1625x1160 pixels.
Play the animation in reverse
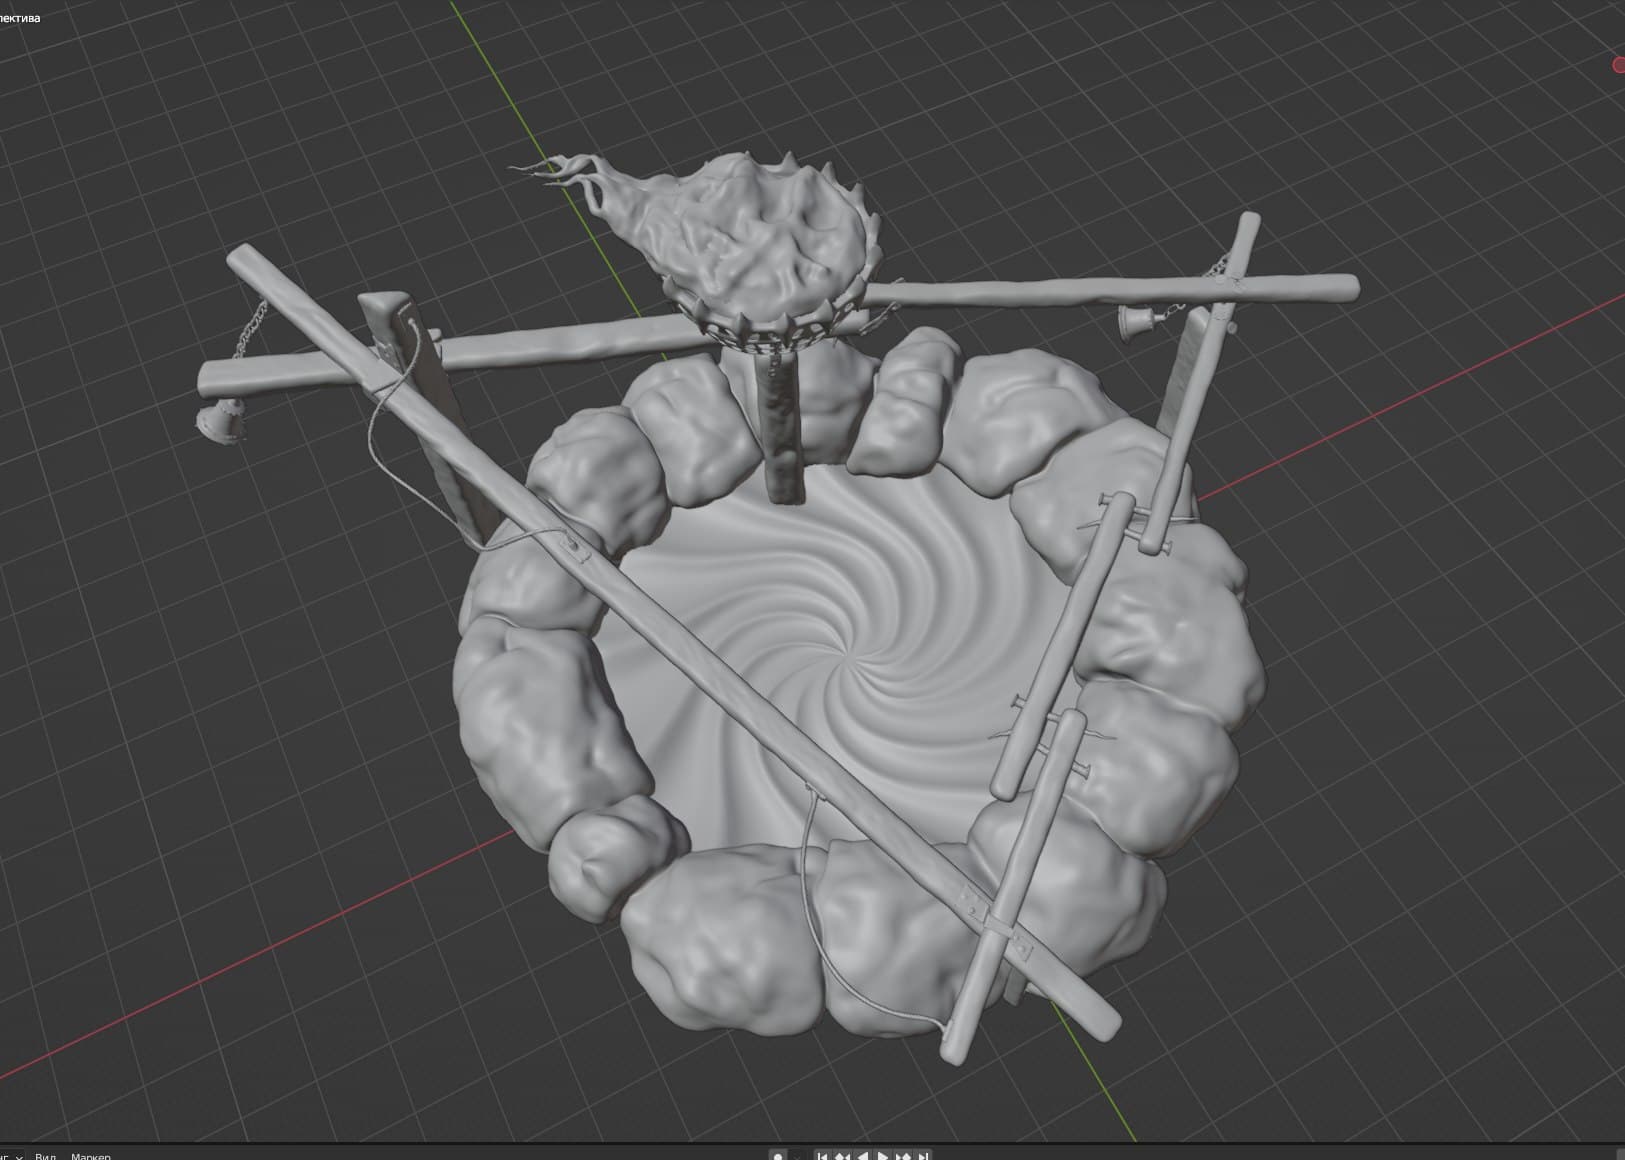(x=862, y=1155)
